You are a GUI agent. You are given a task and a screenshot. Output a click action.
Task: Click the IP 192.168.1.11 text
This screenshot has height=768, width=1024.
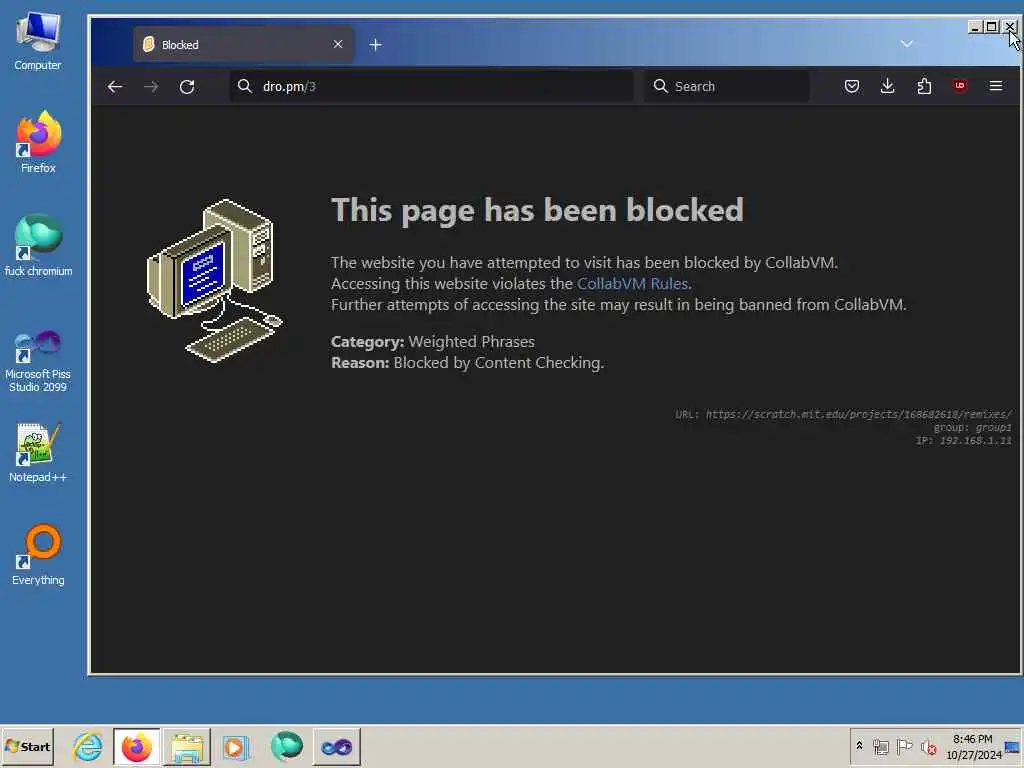tap(964, 441)
